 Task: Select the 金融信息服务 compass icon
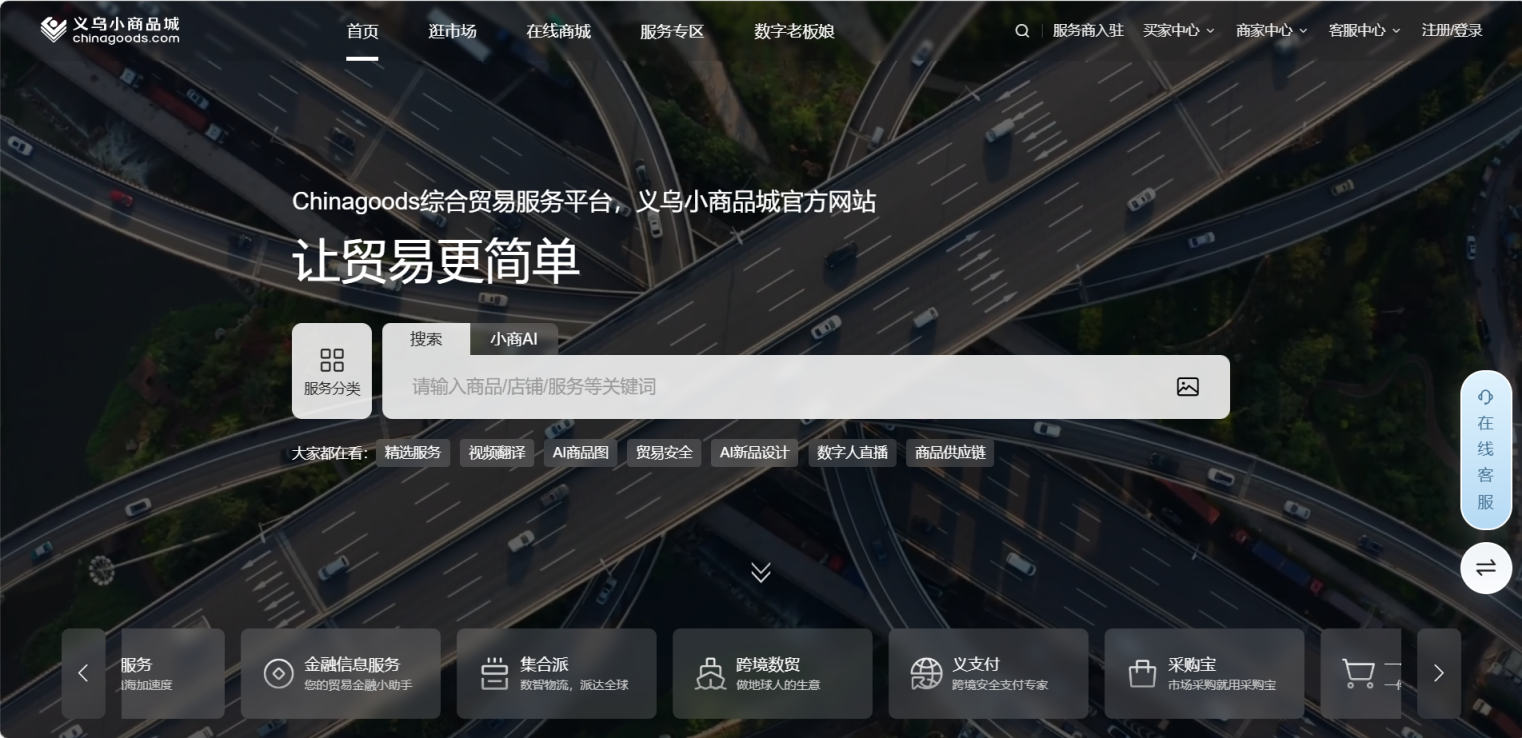click(x=278, y=673)
